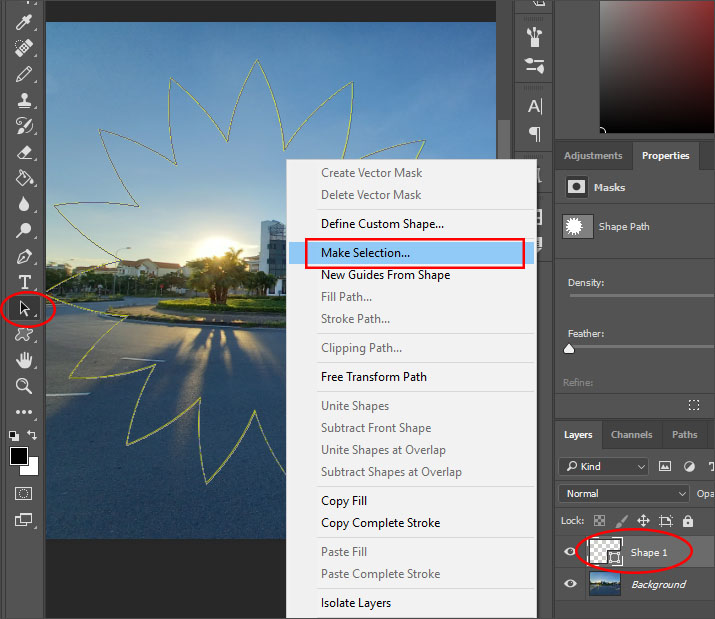Select the Clone Stamp tool

click(24, 100)
